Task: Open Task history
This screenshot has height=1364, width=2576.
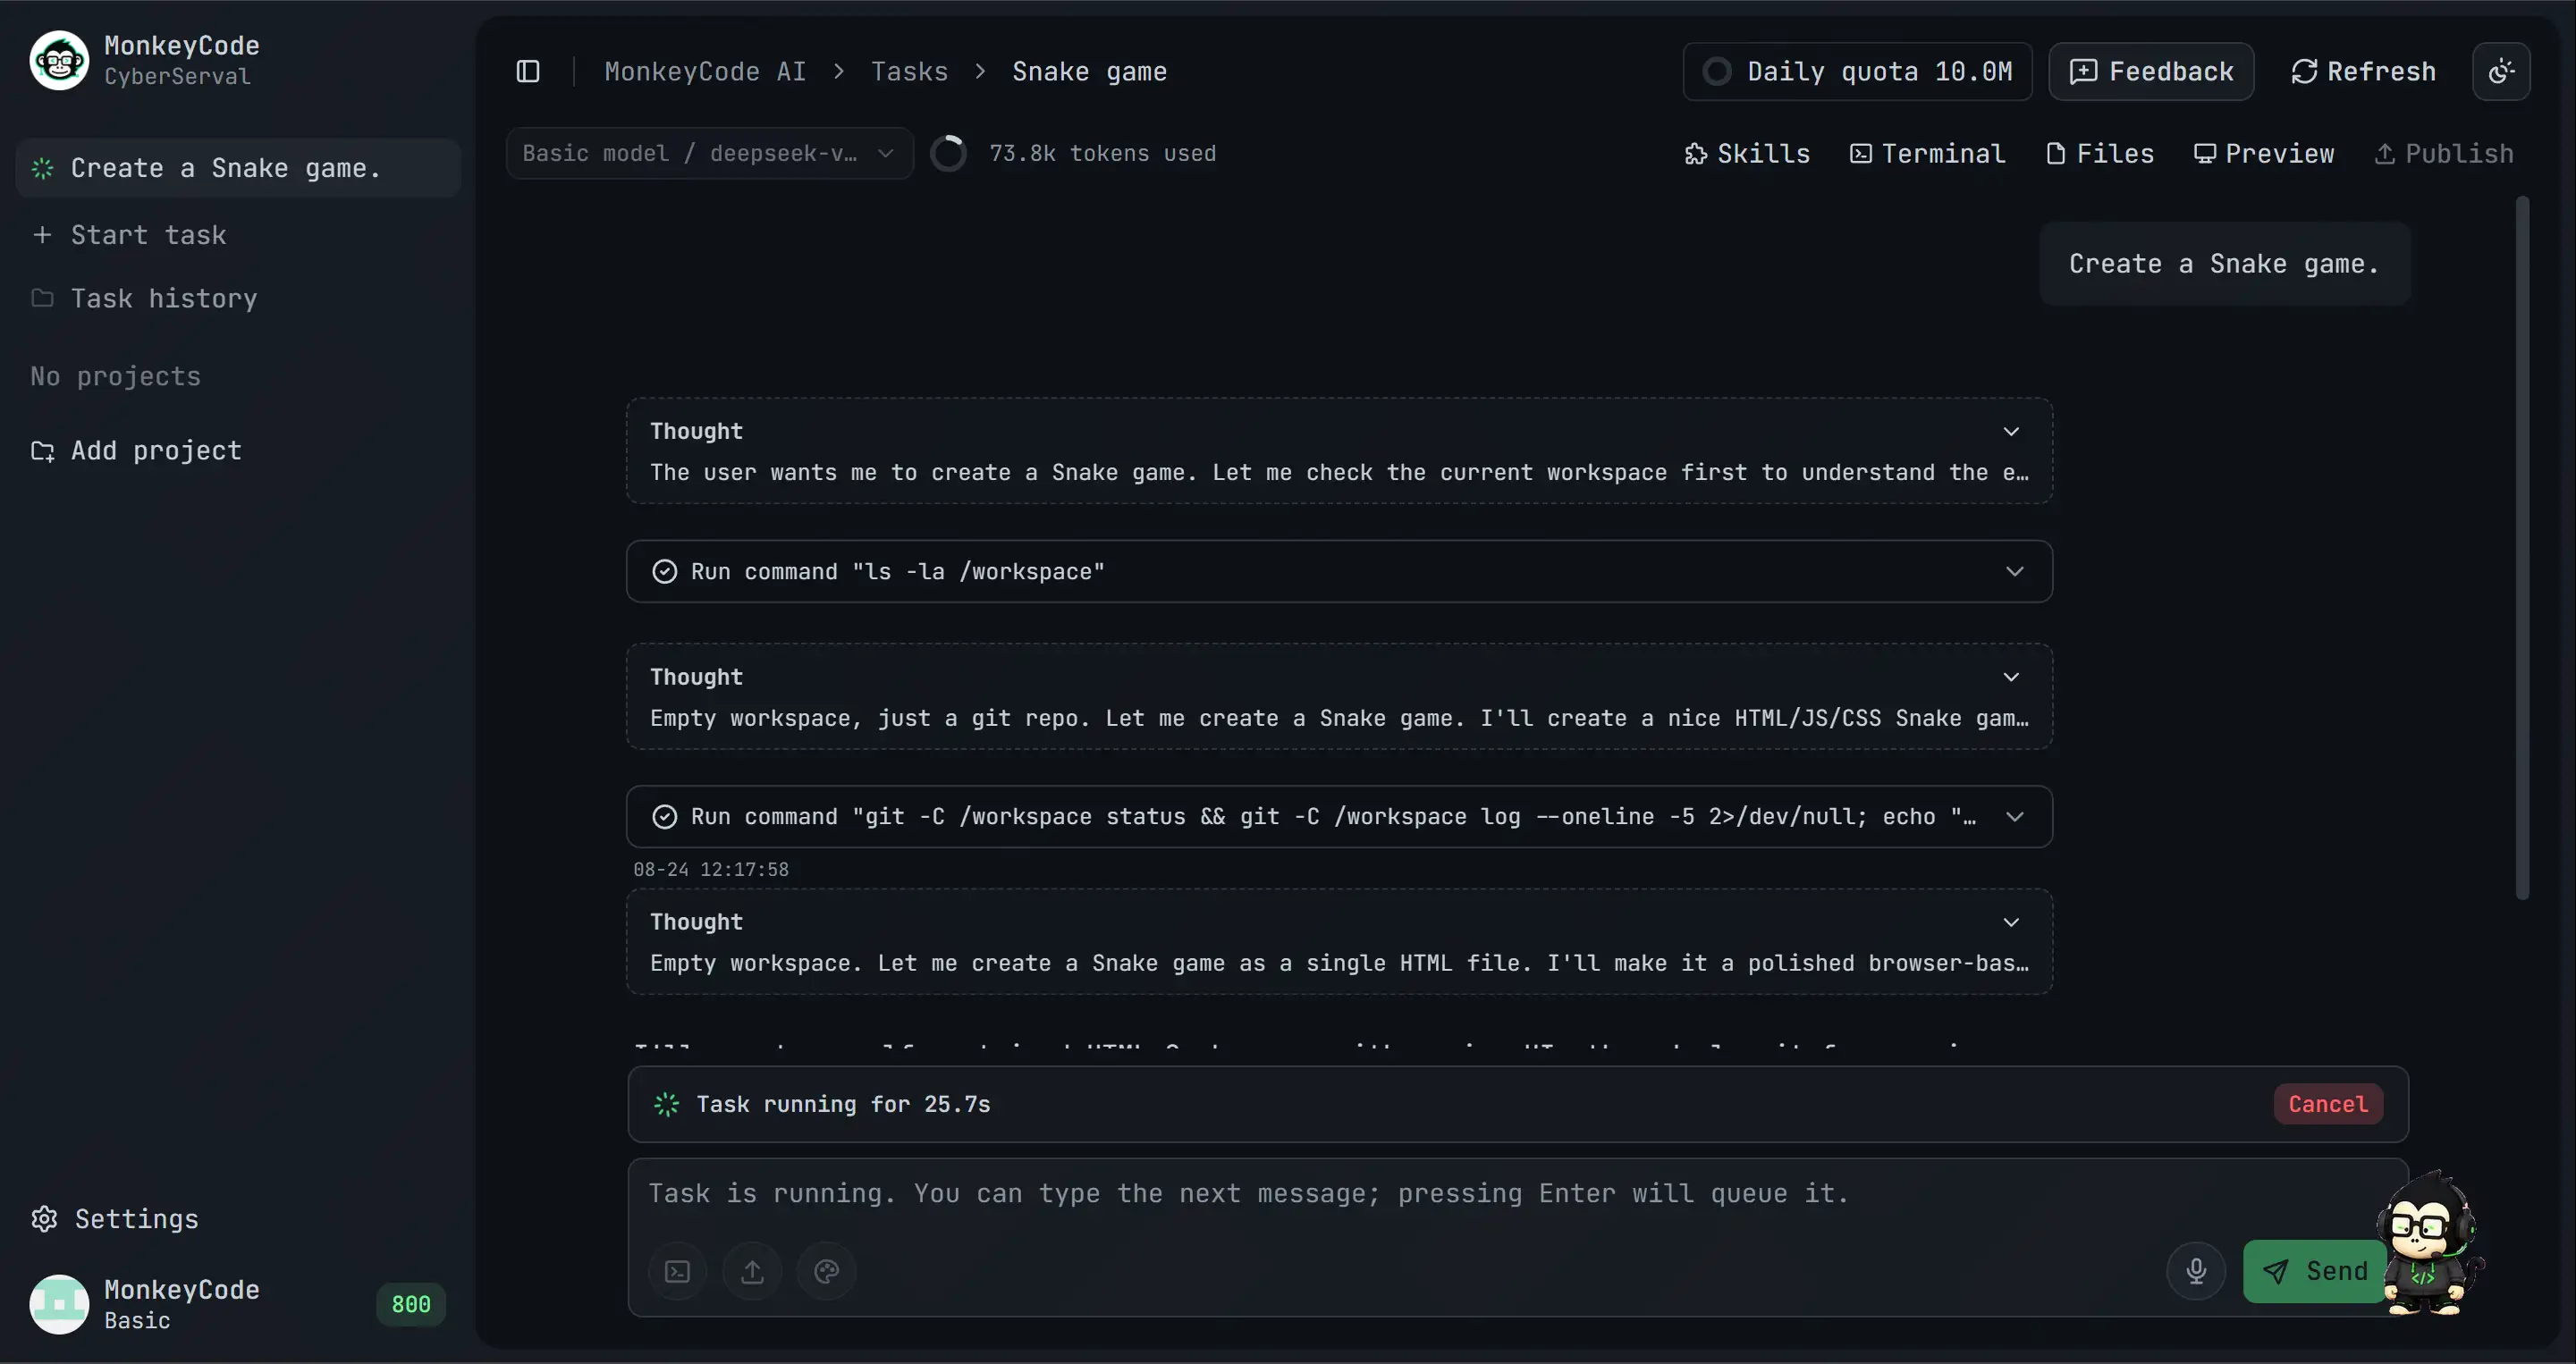Action: (145, 298)
